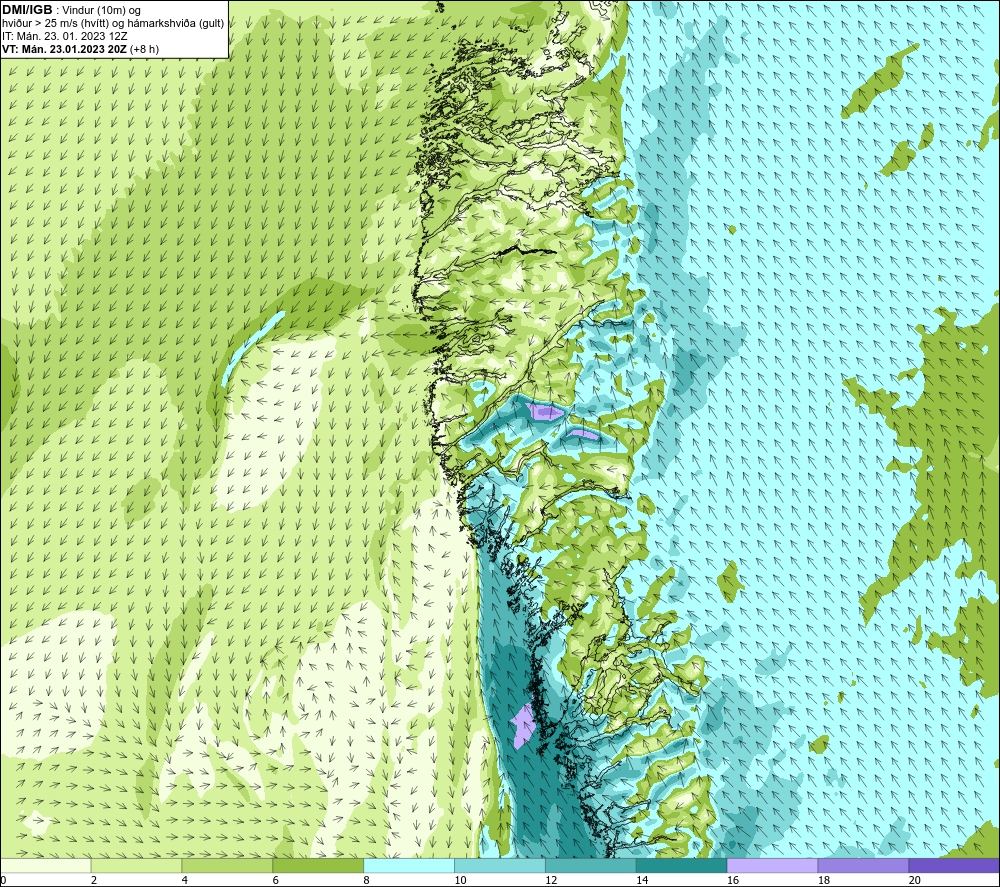
Task: Click the light purple 16–18 m/s legend swatch
Action: (772, 866)
